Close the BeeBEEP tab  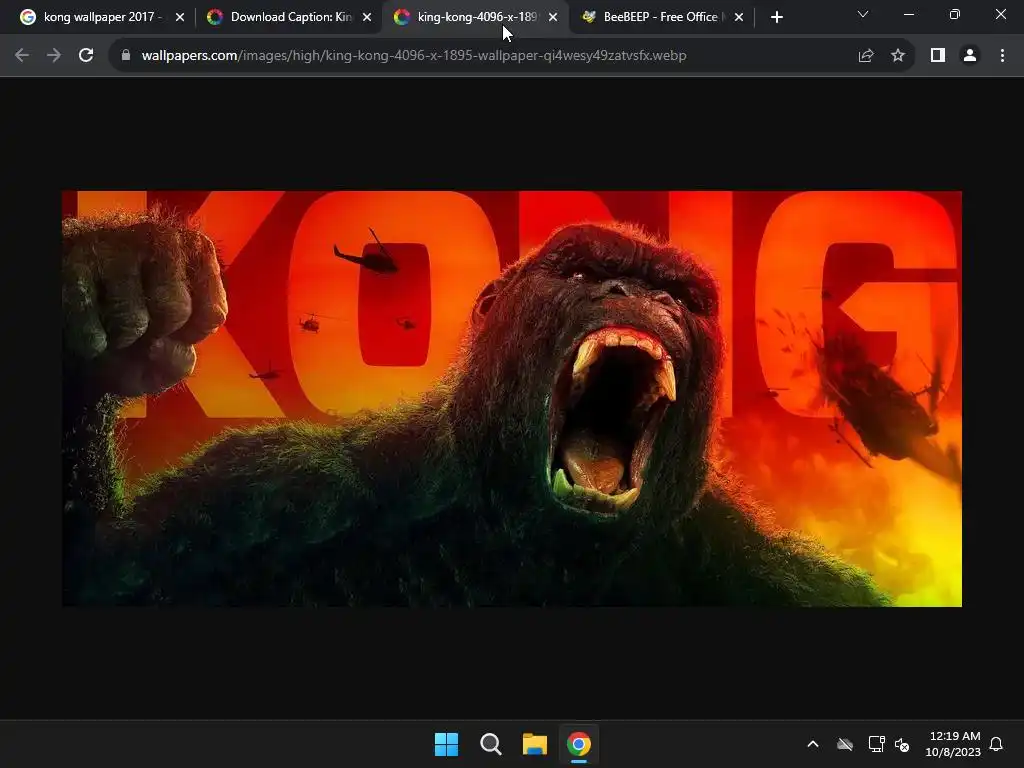click(739, 17)
